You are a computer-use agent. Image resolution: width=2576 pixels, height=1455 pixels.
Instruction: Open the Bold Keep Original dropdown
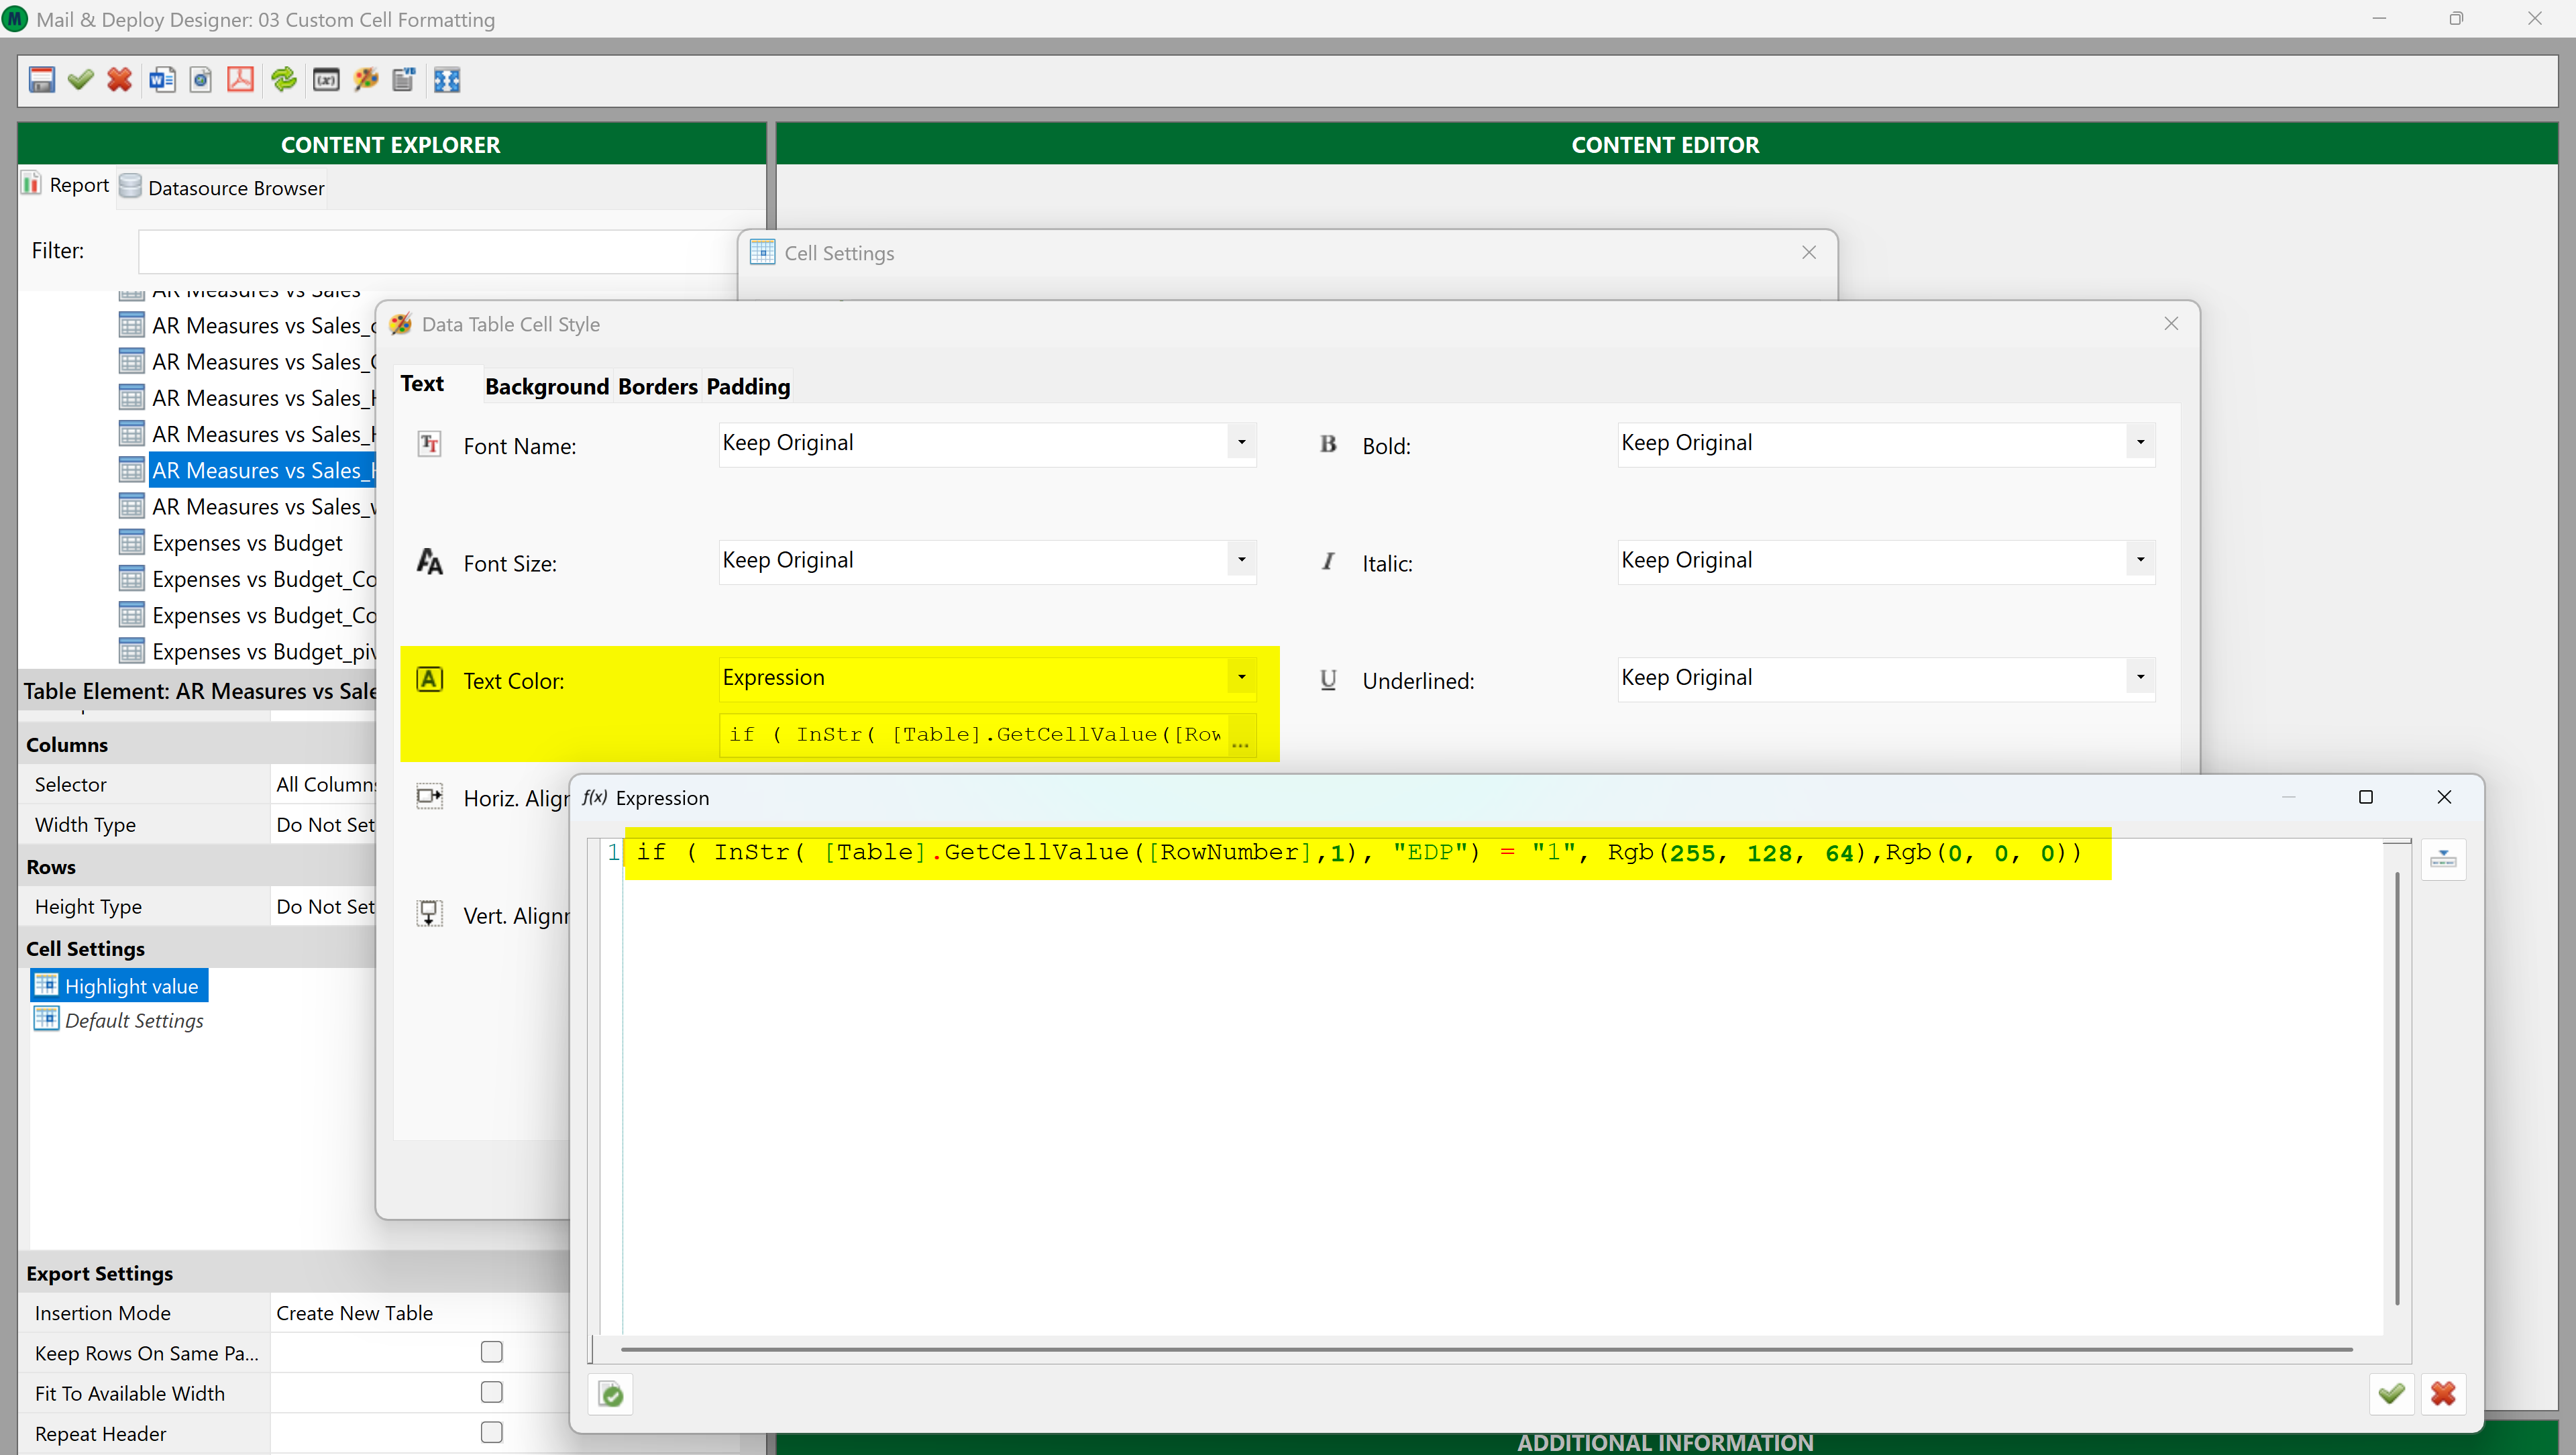[2140, 443]
